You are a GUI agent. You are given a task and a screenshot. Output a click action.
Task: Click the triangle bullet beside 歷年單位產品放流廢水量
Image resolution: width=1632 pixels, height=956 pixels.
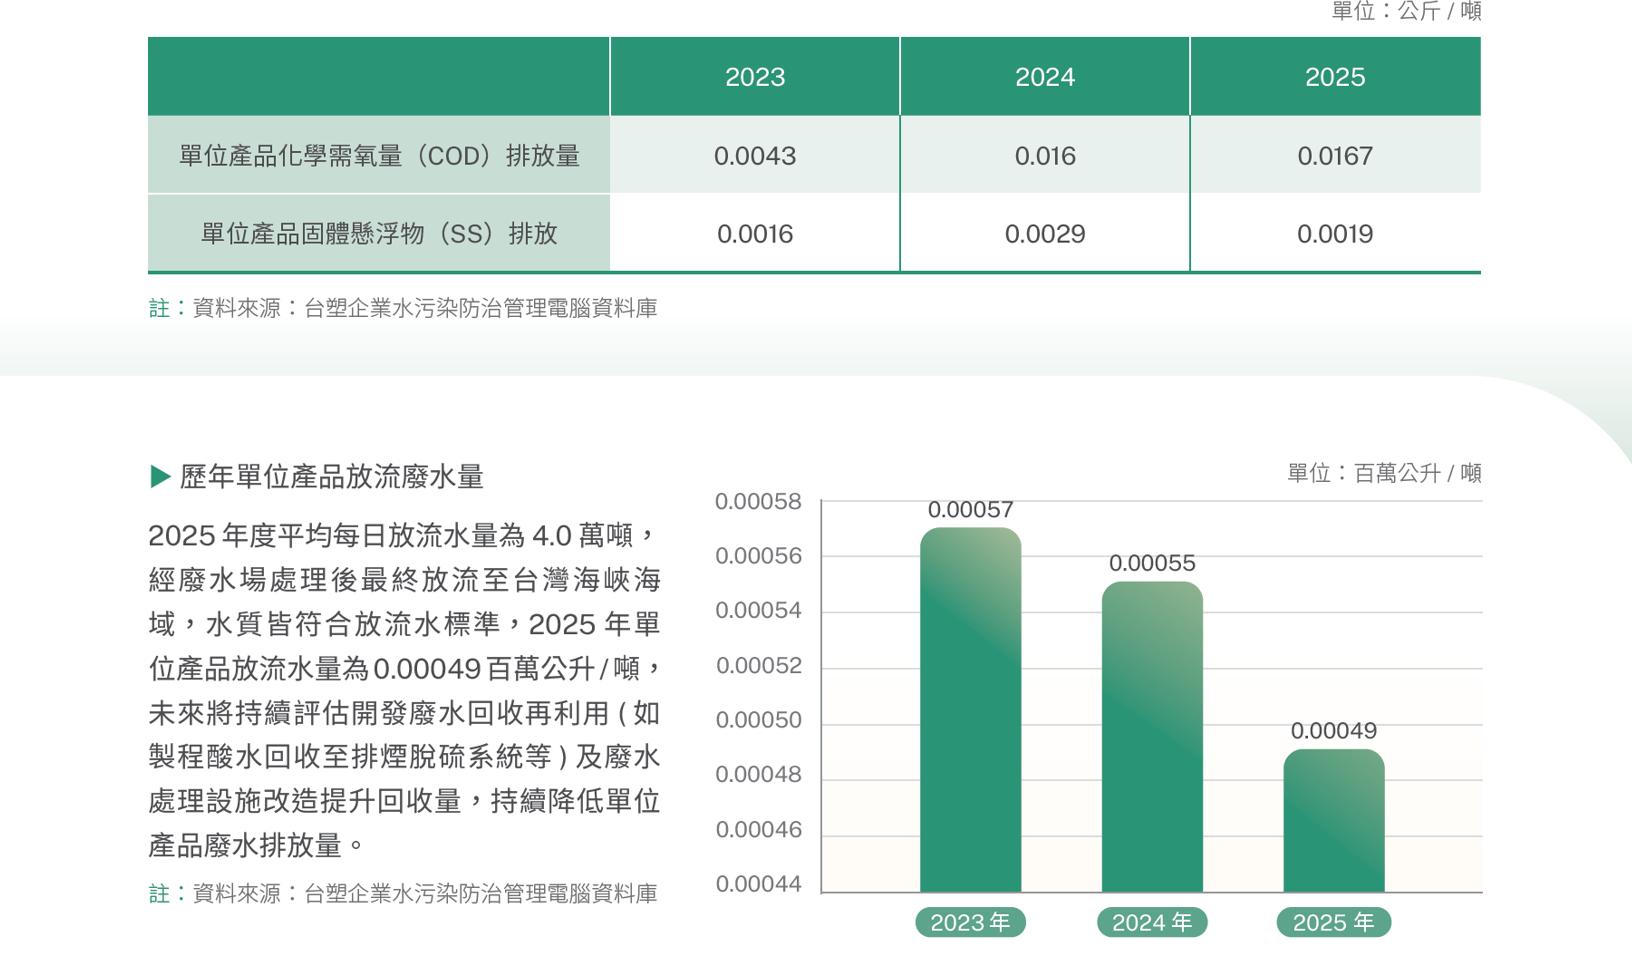(160, 476)
